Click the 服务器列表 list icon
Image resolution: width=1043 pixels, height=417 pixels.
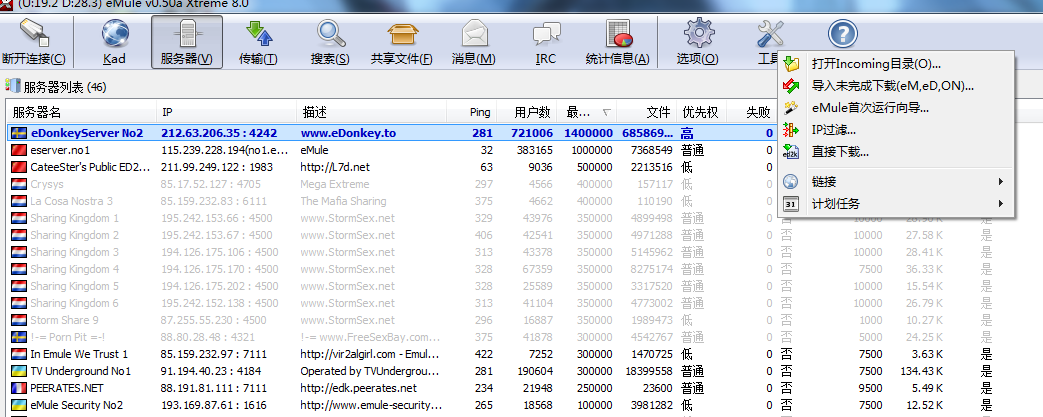pyautogui.click(x=13, y=86)
